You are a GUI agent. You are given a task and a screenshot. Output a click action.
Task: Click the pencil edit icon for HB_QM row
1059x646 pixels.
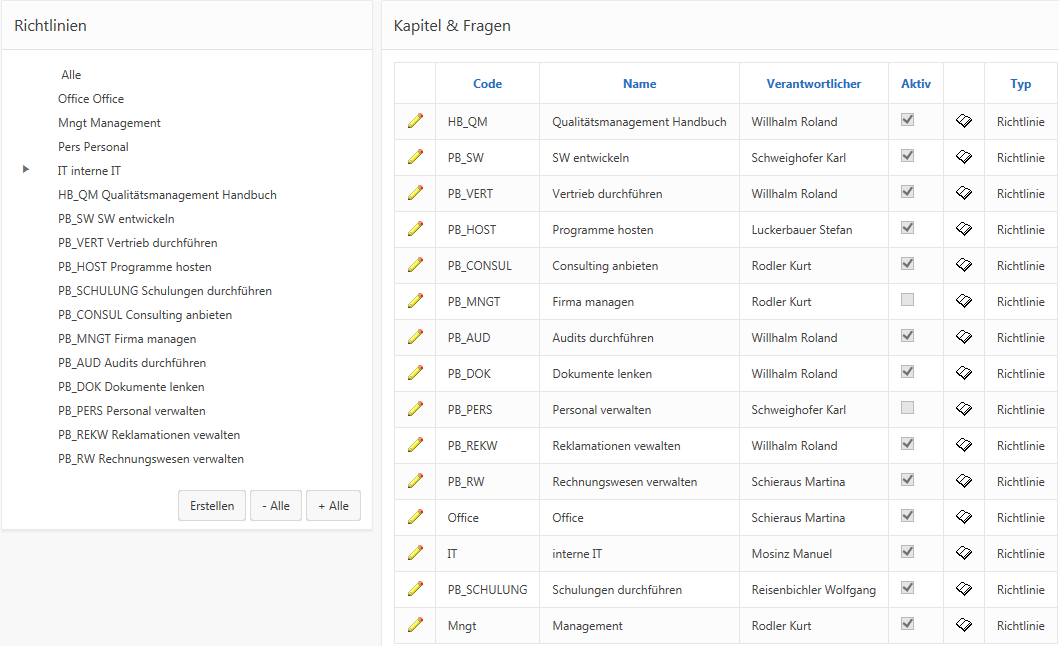[415, 121]
